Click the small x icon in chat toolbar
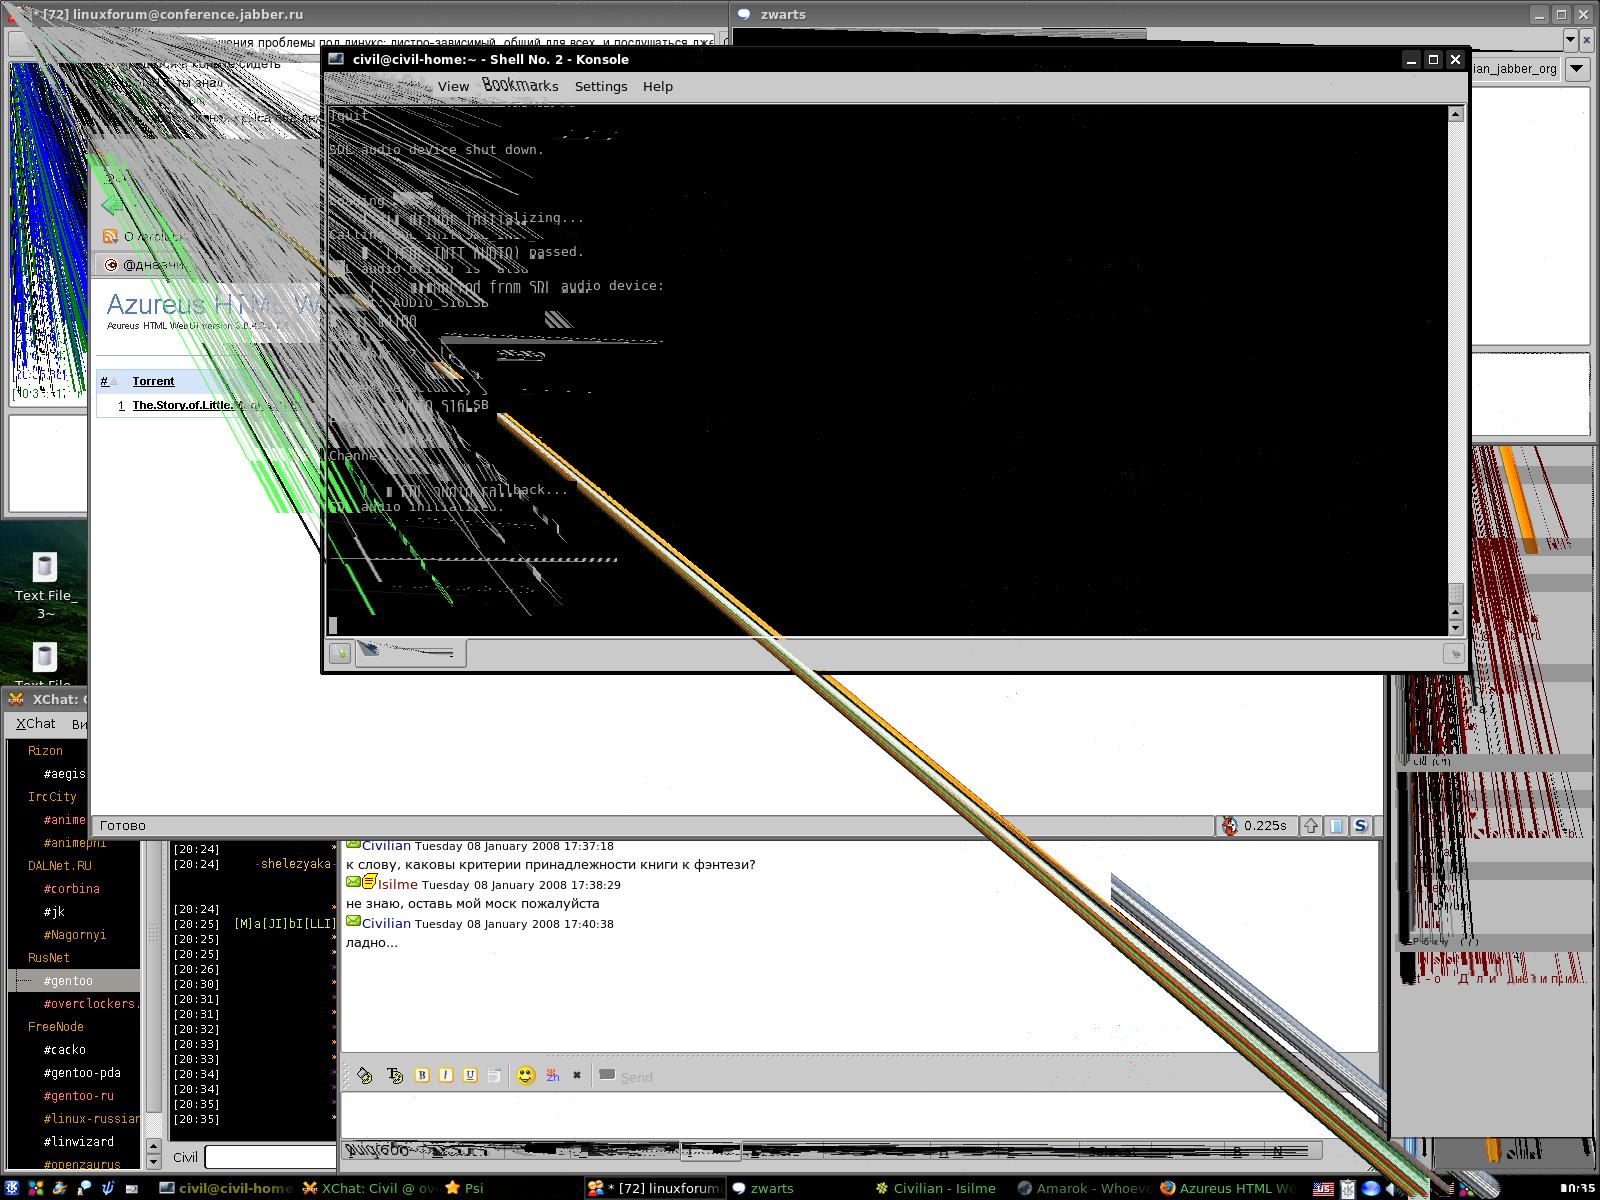This screenshot has width=1600, height=1200. tap(577, 1075)
